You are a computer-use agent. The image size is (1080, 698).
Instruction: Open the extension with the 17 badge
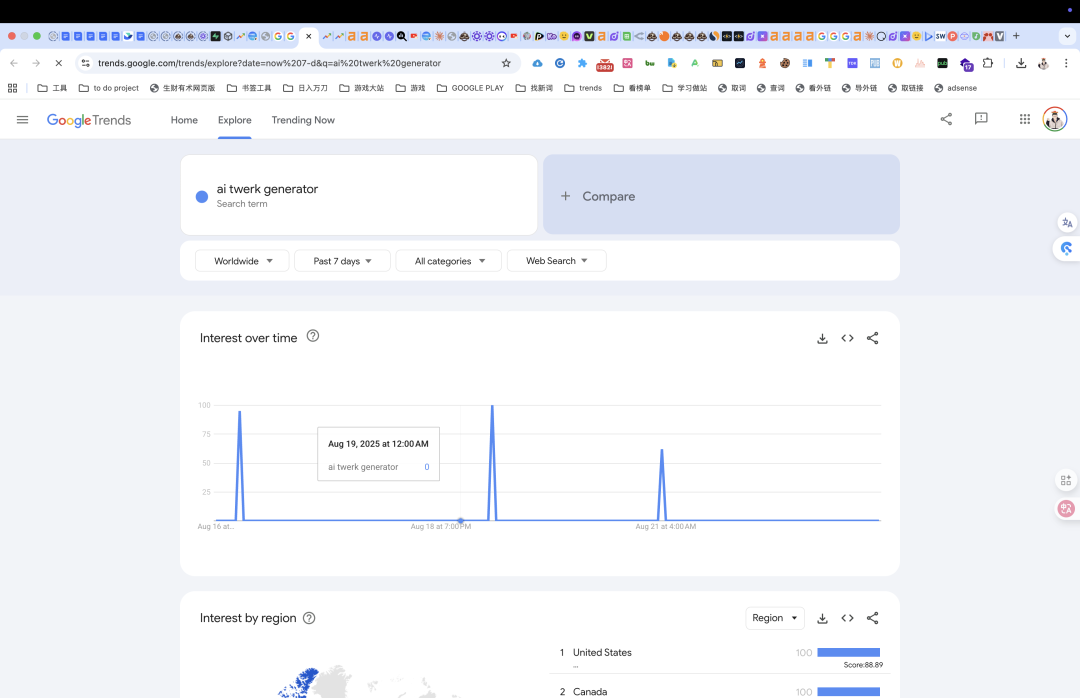(966, 64)
